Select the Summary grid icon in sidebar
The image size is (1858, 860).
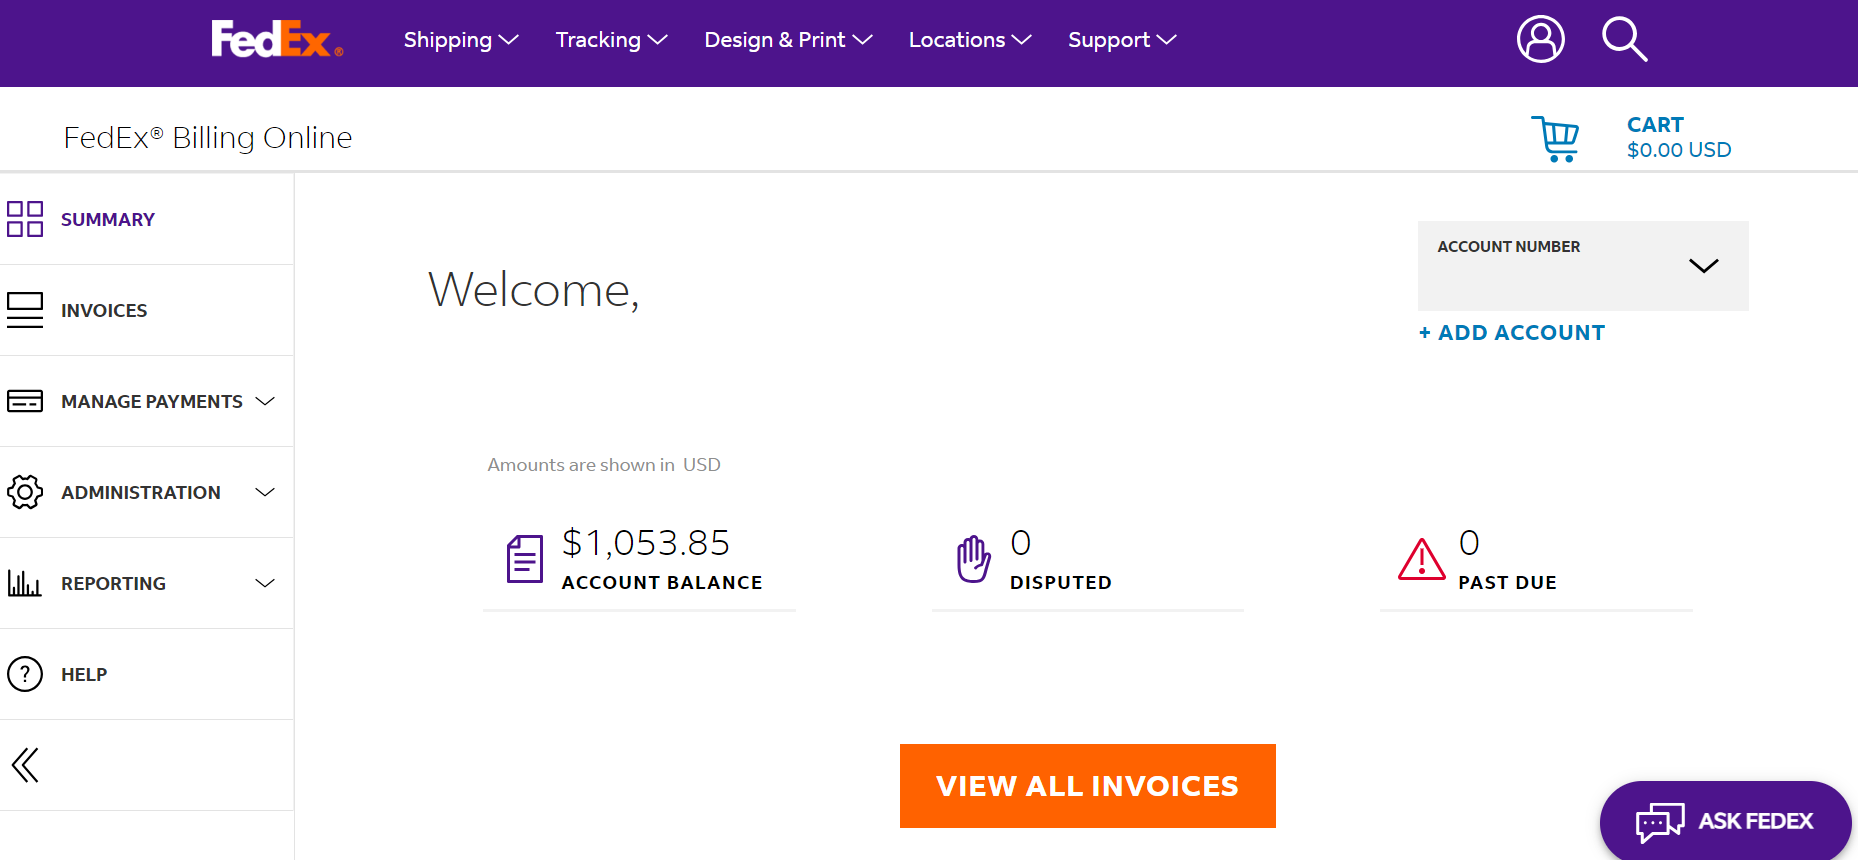(x=25, y=219)
